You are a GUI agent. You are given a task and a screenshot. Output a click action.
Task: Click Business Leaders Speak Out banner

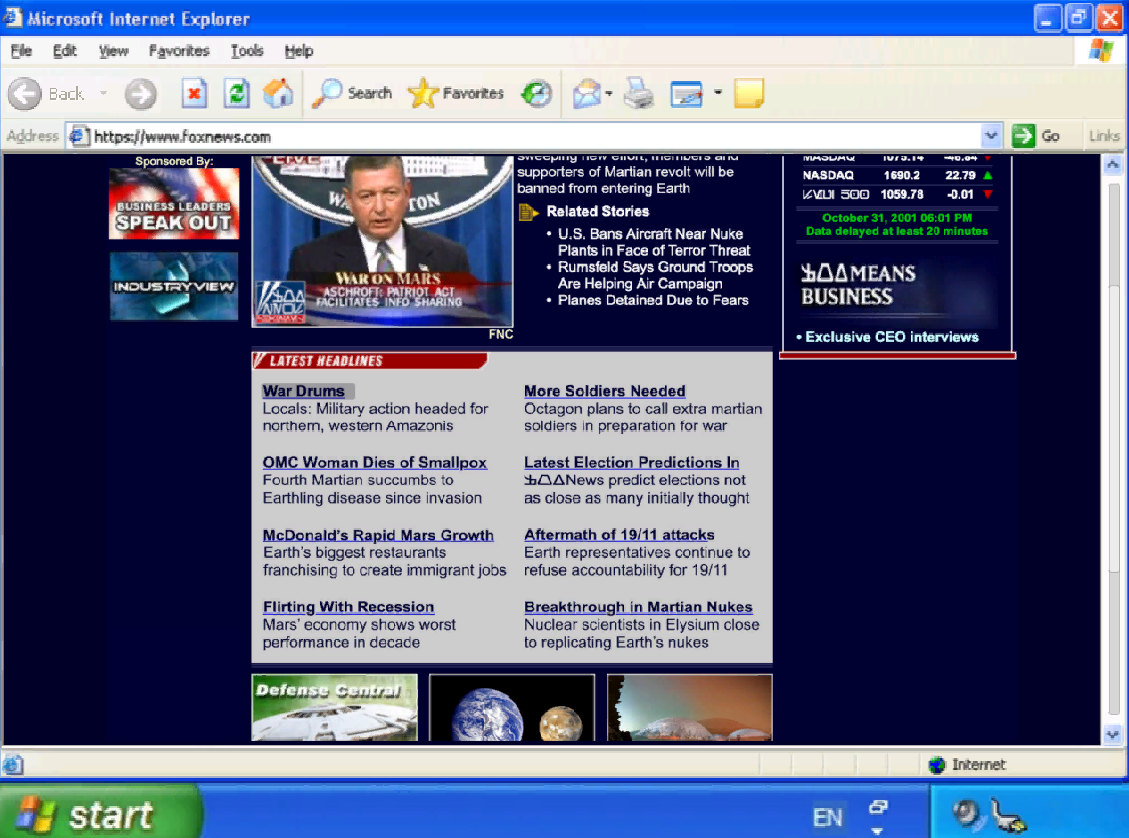(174, 204)
